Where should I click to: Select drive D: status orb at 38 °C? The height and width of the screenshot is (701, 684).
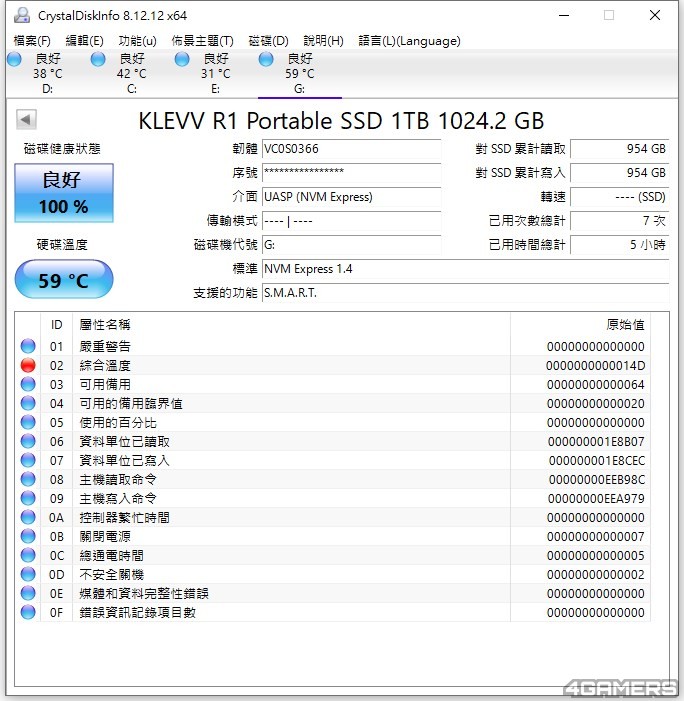click(14, 59)
